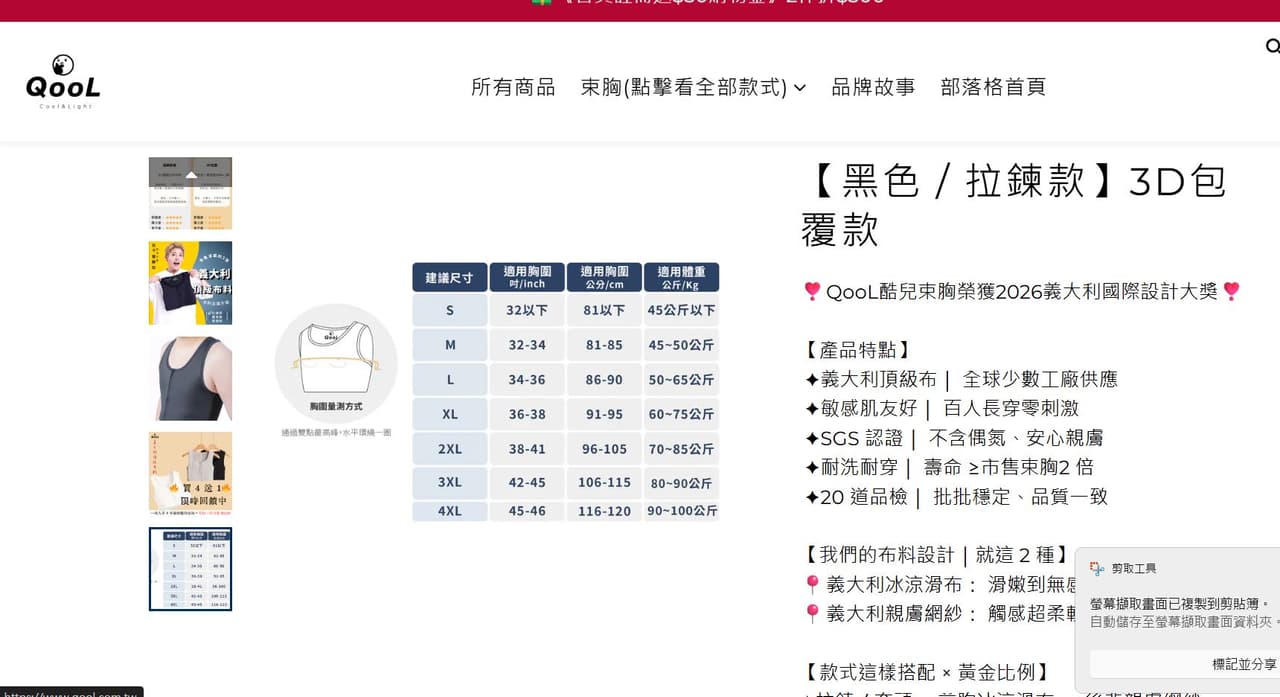Expand the 束胸 menu chevron
Viewport: 1280px width, 697px height.
[x=800, y=88]
